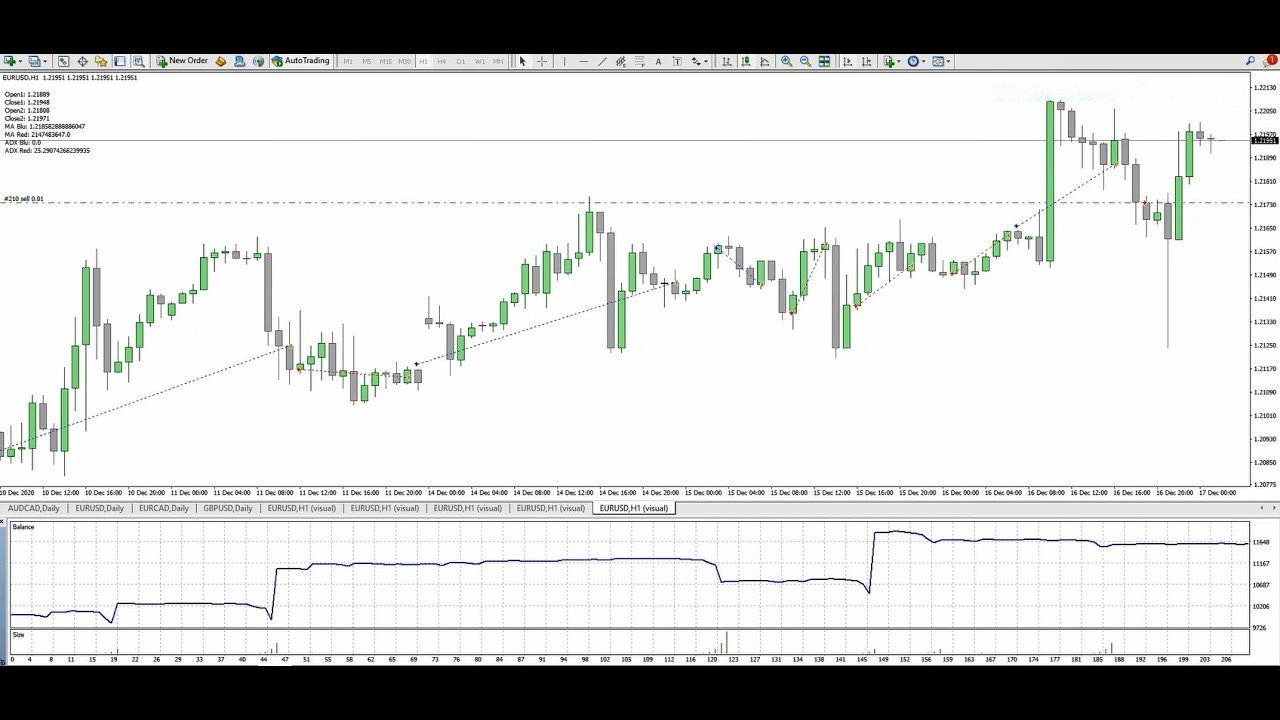
Task: Switch to the GBPUSD,Daily chart tab
Action: coord(228,508)
